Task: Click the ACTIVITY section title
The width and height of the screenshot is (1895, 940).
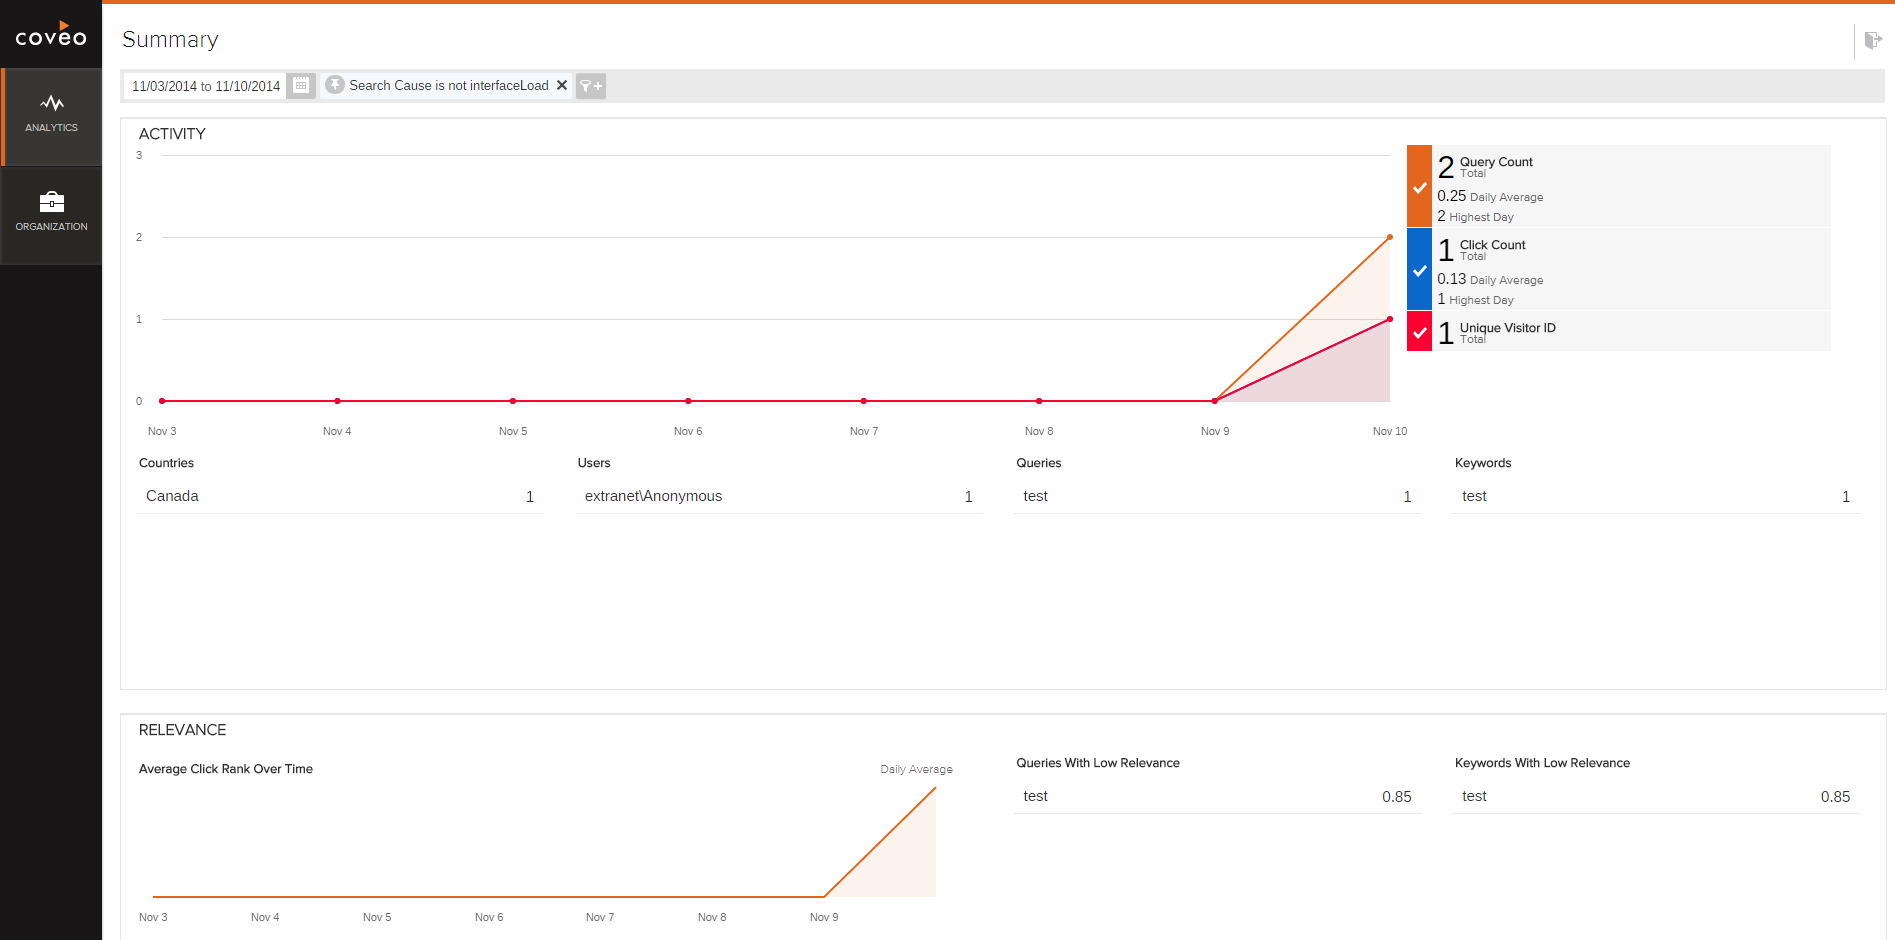Action: (172, 133)
